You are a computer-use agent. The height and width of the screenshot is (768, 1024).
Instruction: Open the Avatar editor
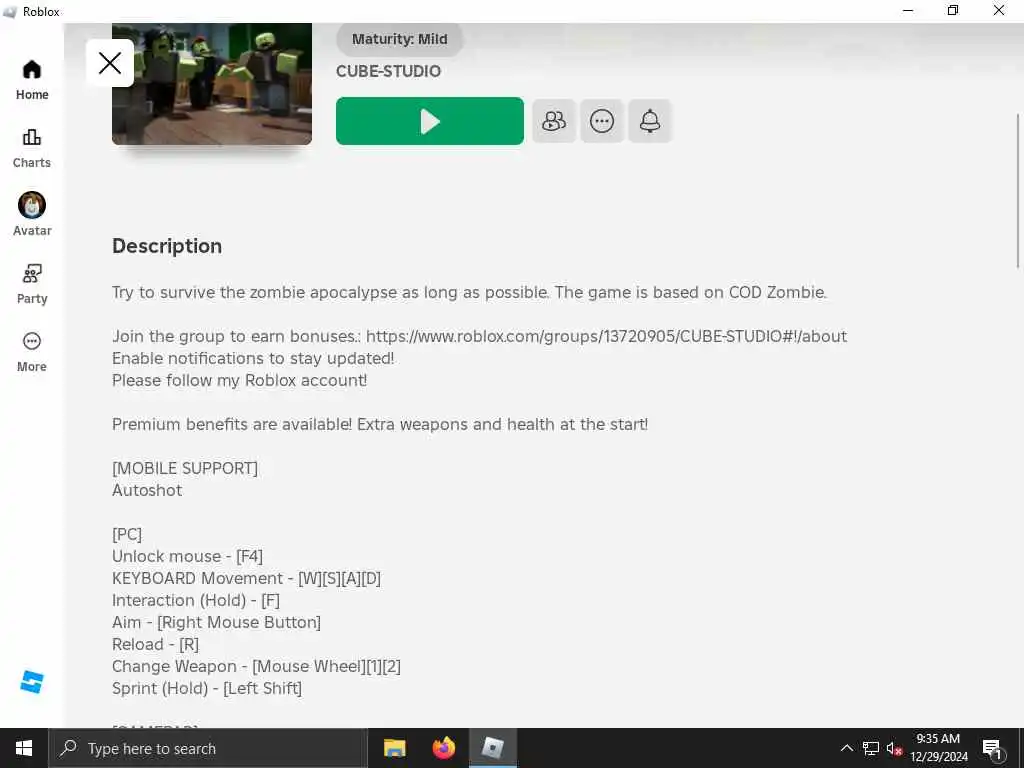click(x=31, y=215)
